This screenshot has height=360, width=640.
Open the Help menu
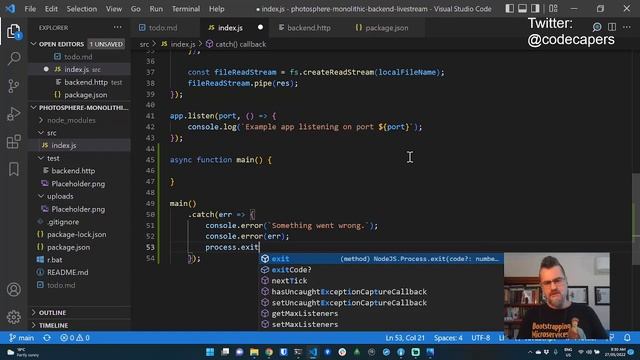coord(217,9)
